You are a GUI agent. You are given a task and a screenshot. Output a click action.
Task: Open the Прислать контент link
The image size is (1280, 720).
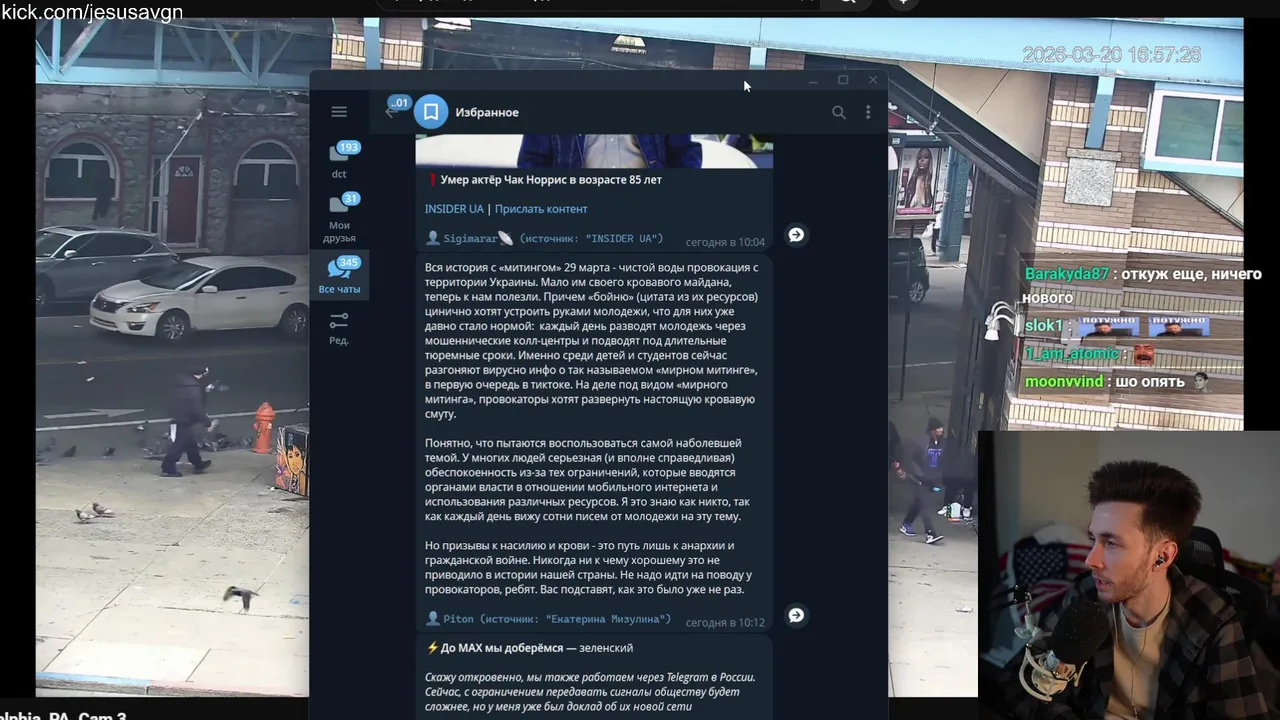(541, 209)
